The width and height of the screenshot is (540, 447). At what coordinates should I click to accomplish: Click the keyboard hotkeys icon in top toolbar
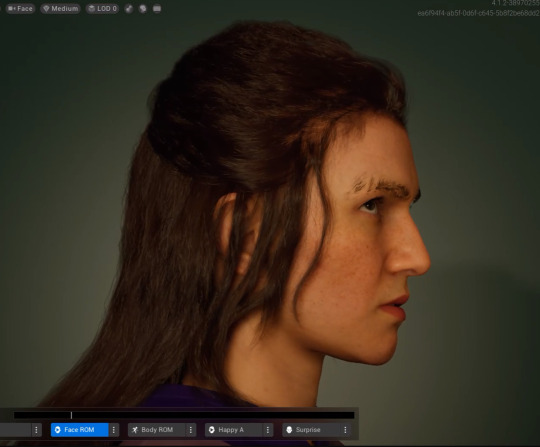click(157, 9)
